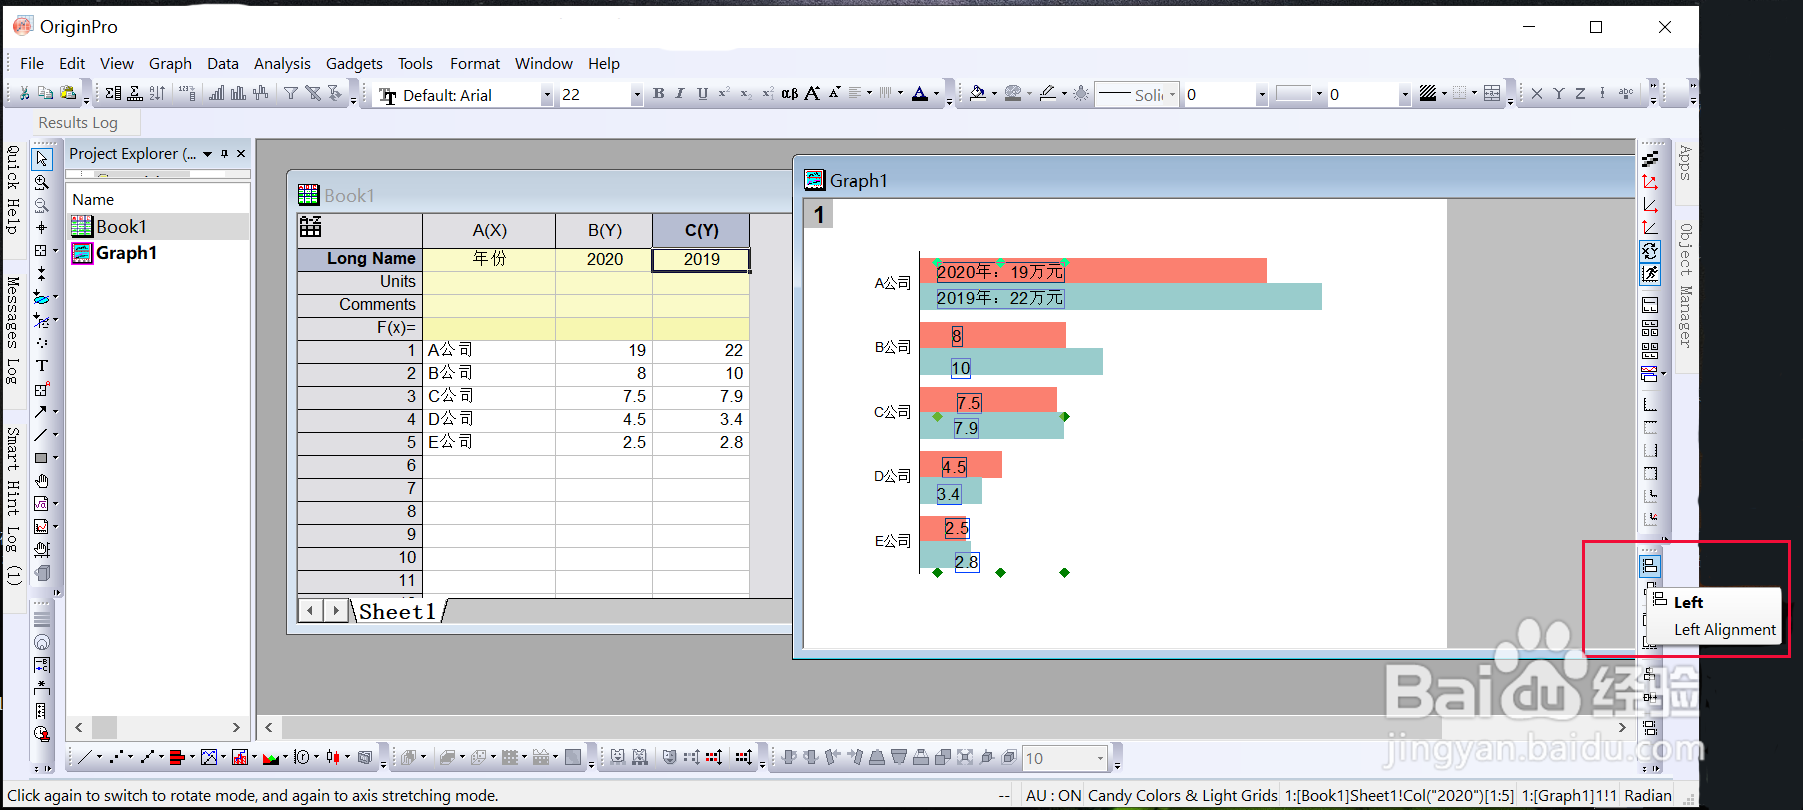Click the Results Log tab

tap(78, 122)
